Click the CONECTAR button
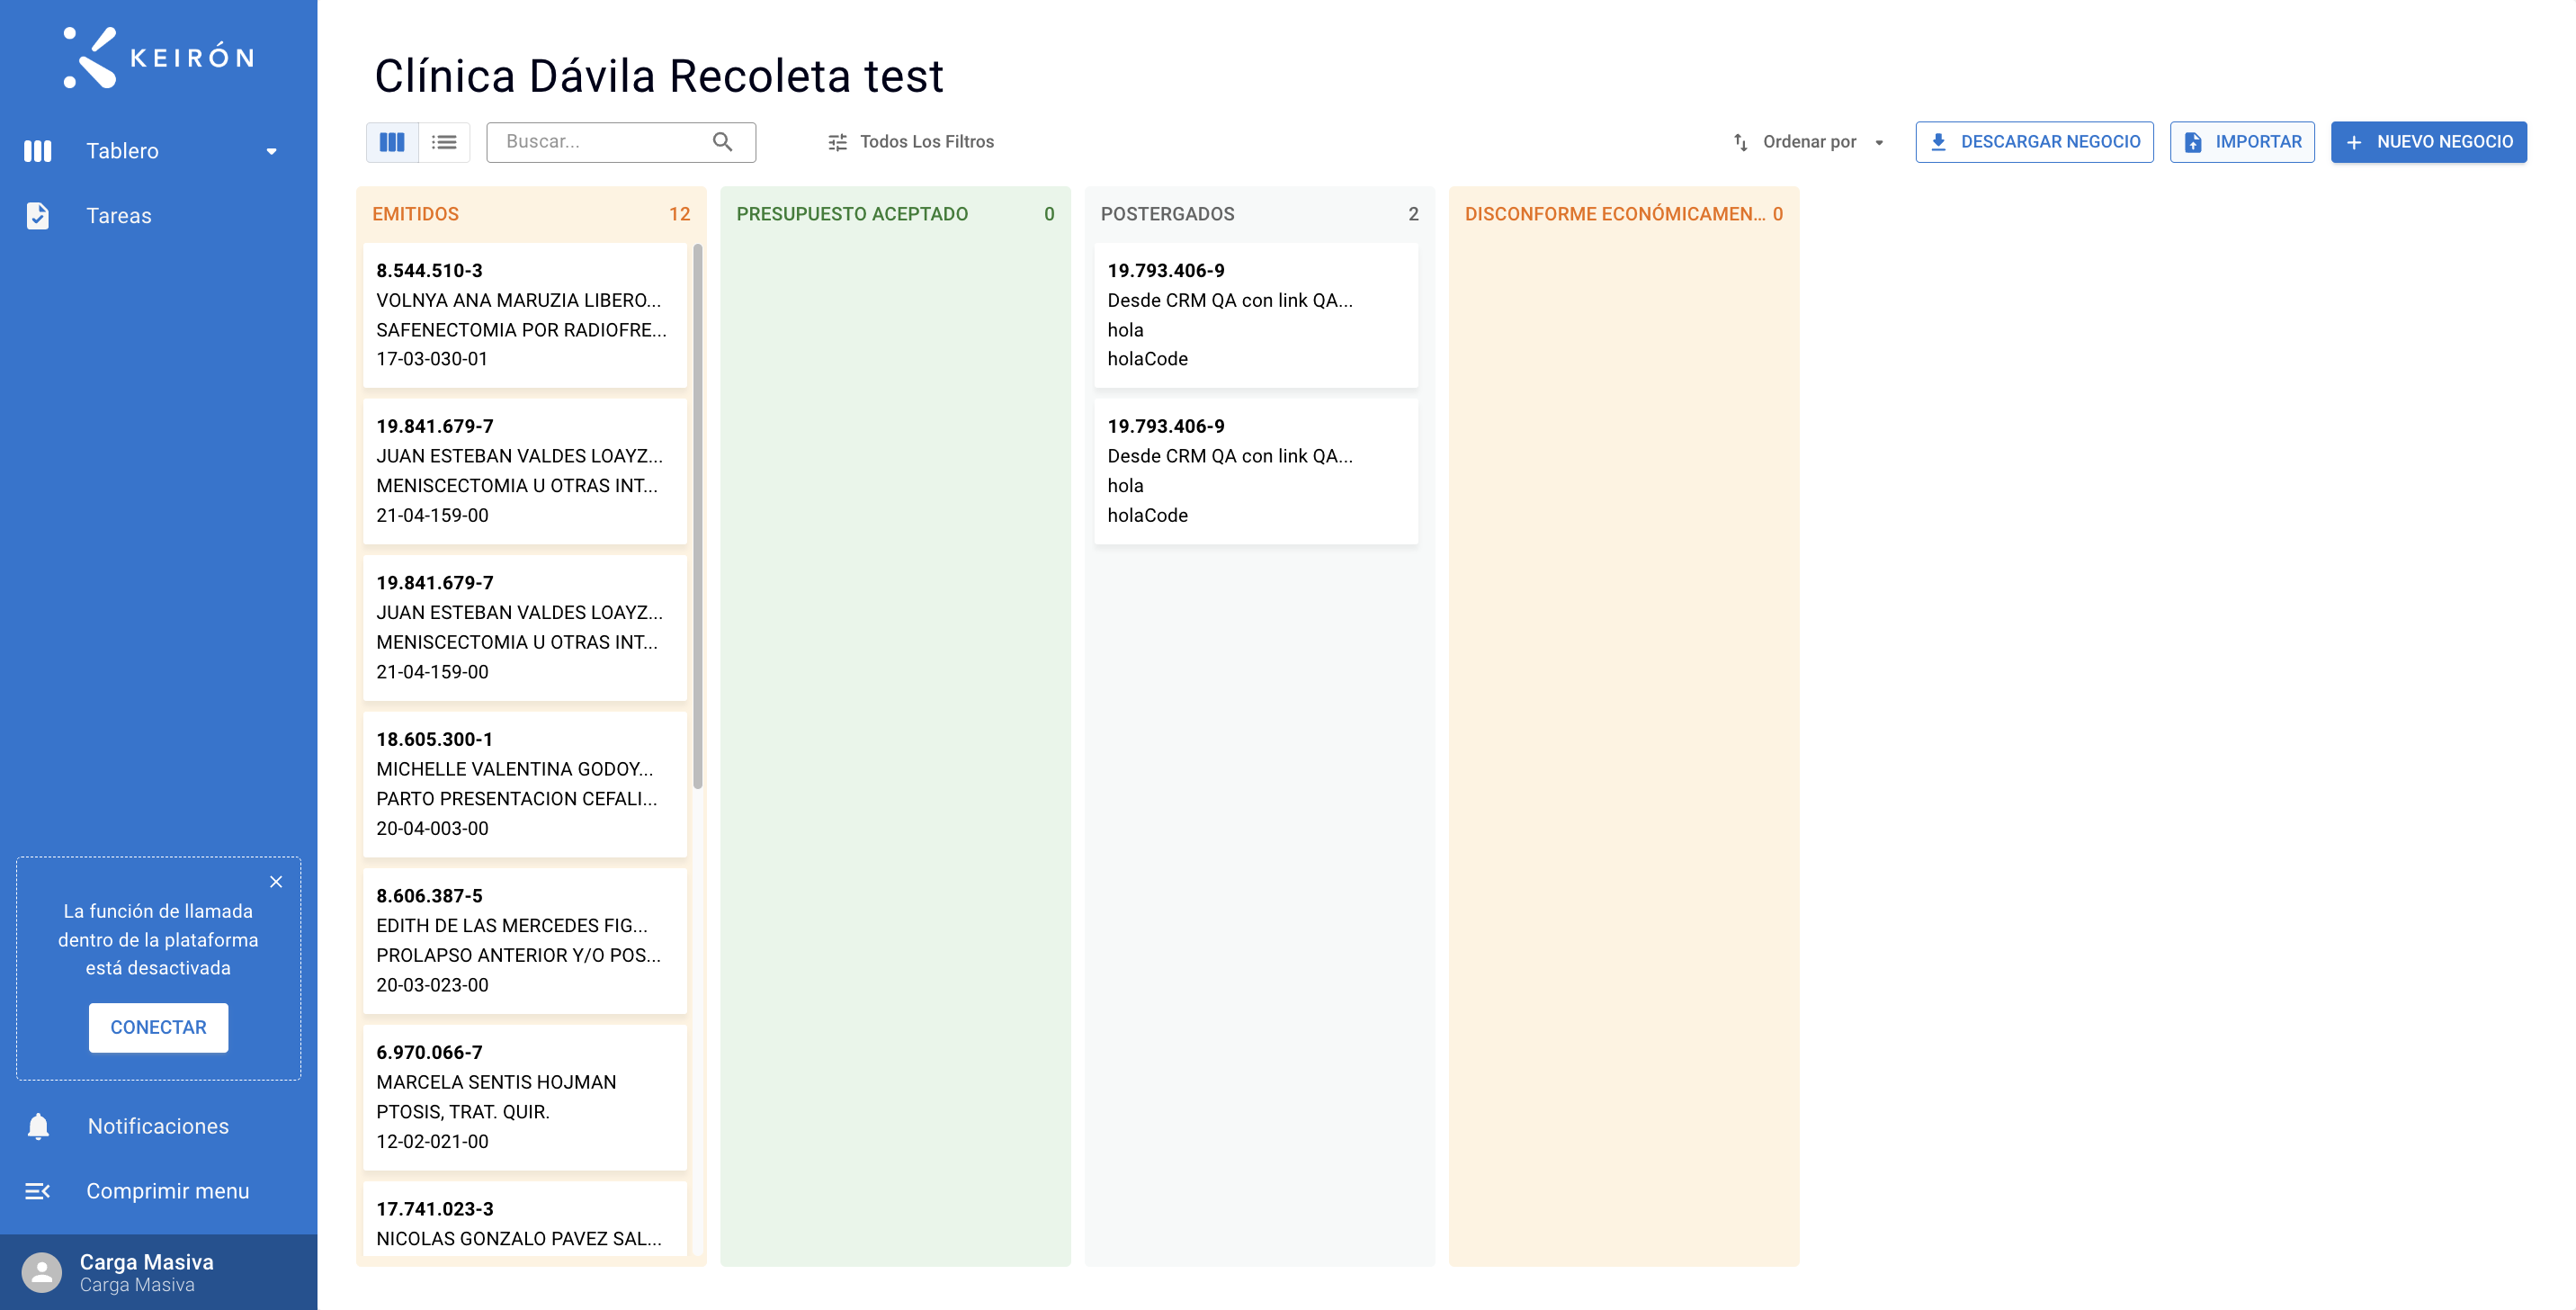Image resolution: width=2576 pixels, height=1310 pixels. coord(158,1027)
